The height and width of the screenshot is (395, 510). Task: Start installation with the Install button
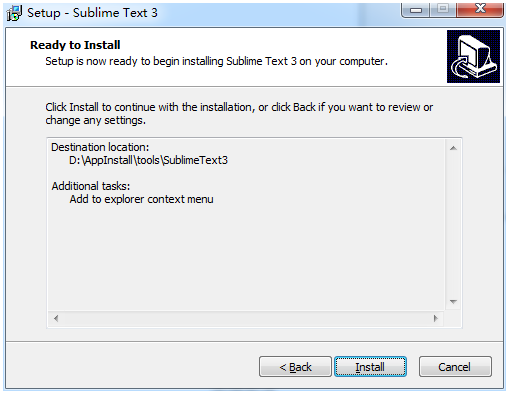click(370, 367)
